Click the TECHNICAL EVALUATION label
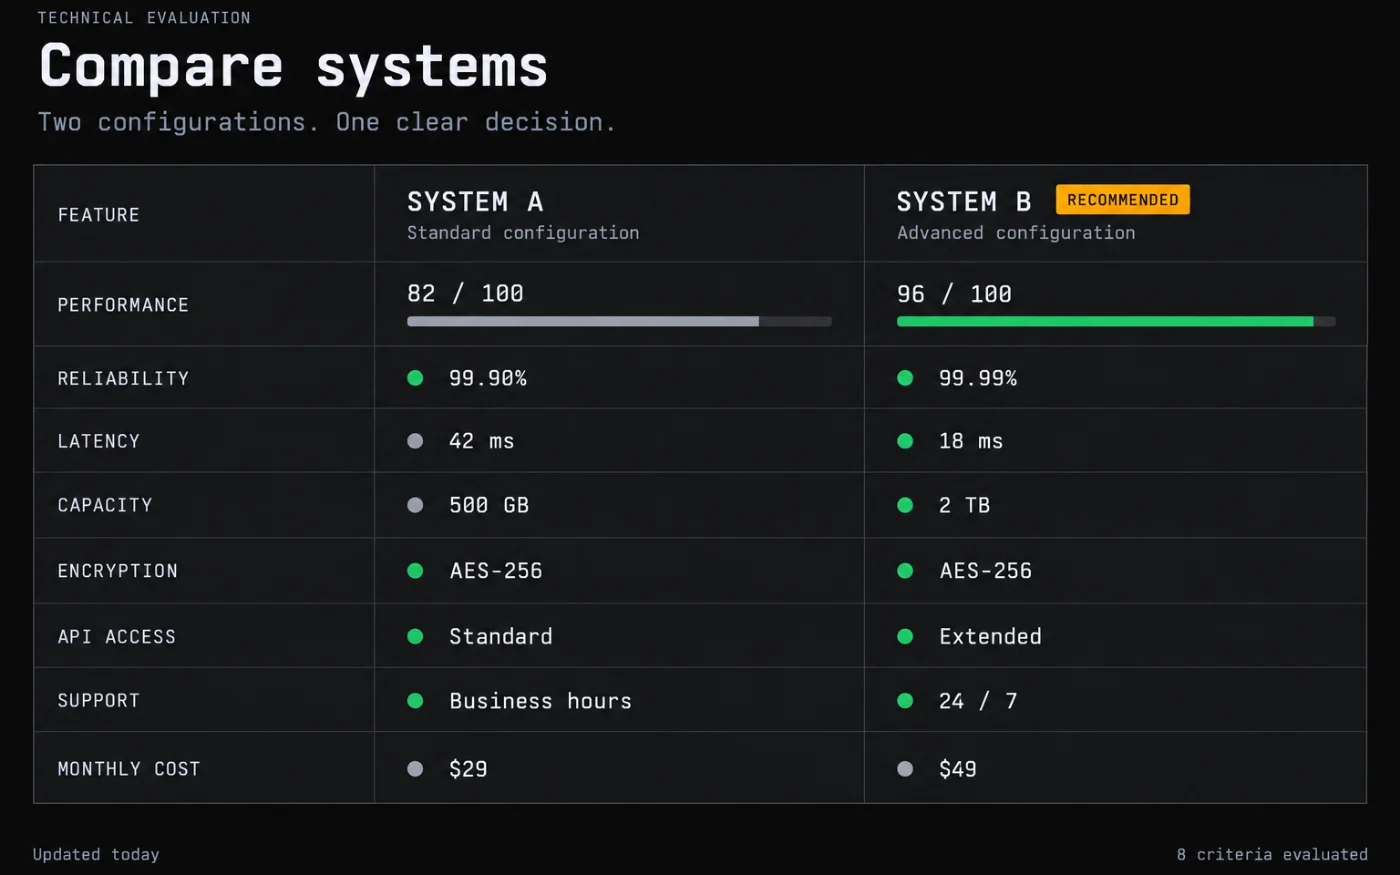This screenshot has width=1400, height=875. coord(144,18)
